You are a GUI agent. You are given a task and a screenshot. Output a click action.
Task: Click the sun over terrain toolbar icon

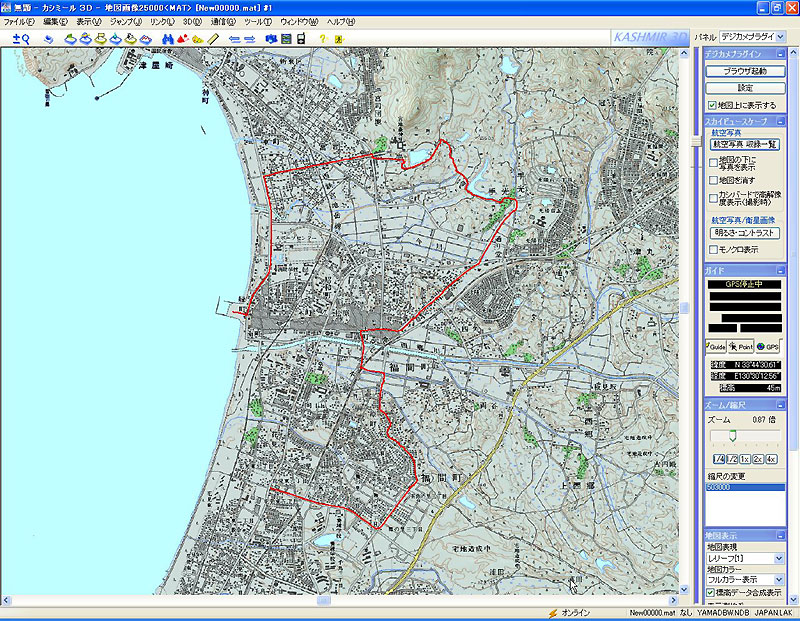coord(85,39)
